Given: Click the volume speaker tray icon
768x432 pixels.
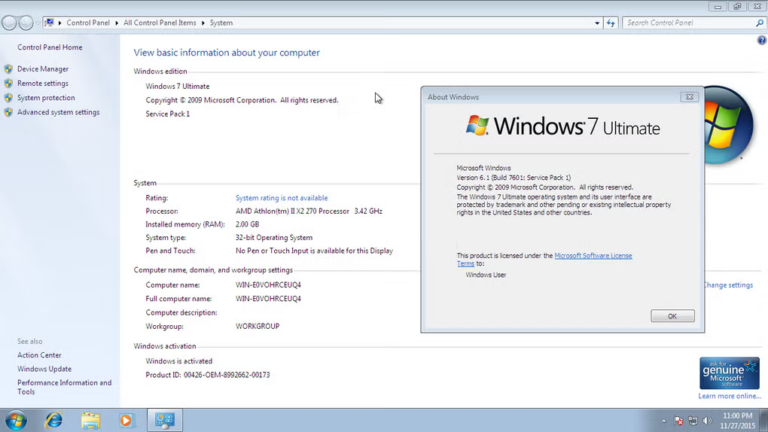Looking at the screenshot, I should point(707,420).
